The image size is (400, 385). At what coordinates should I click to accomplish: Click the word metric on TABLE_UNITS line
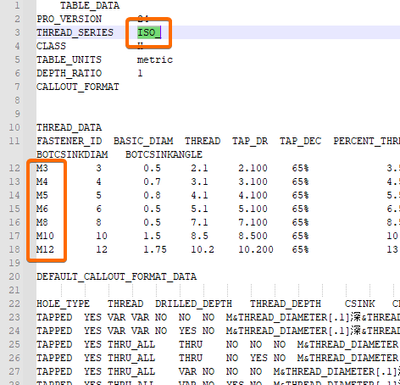155,60
